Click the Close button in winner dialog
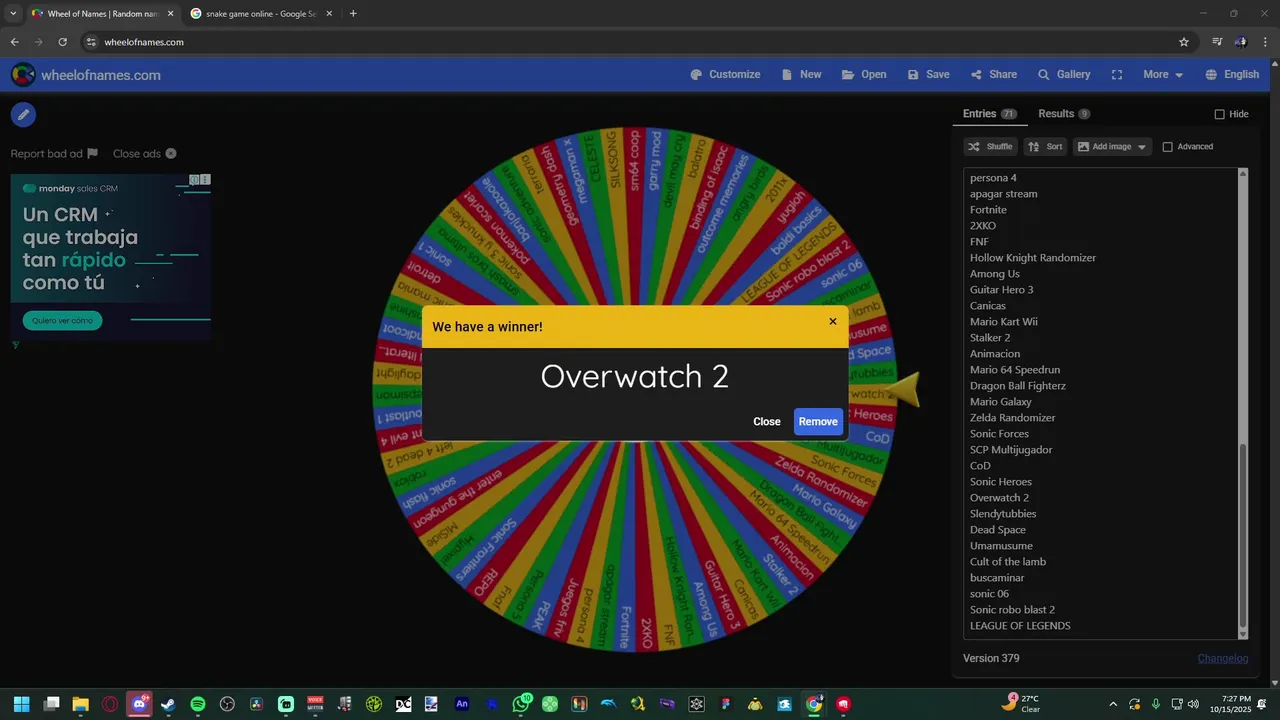Screen dimensions: 1280x720 tap(767, 422)
